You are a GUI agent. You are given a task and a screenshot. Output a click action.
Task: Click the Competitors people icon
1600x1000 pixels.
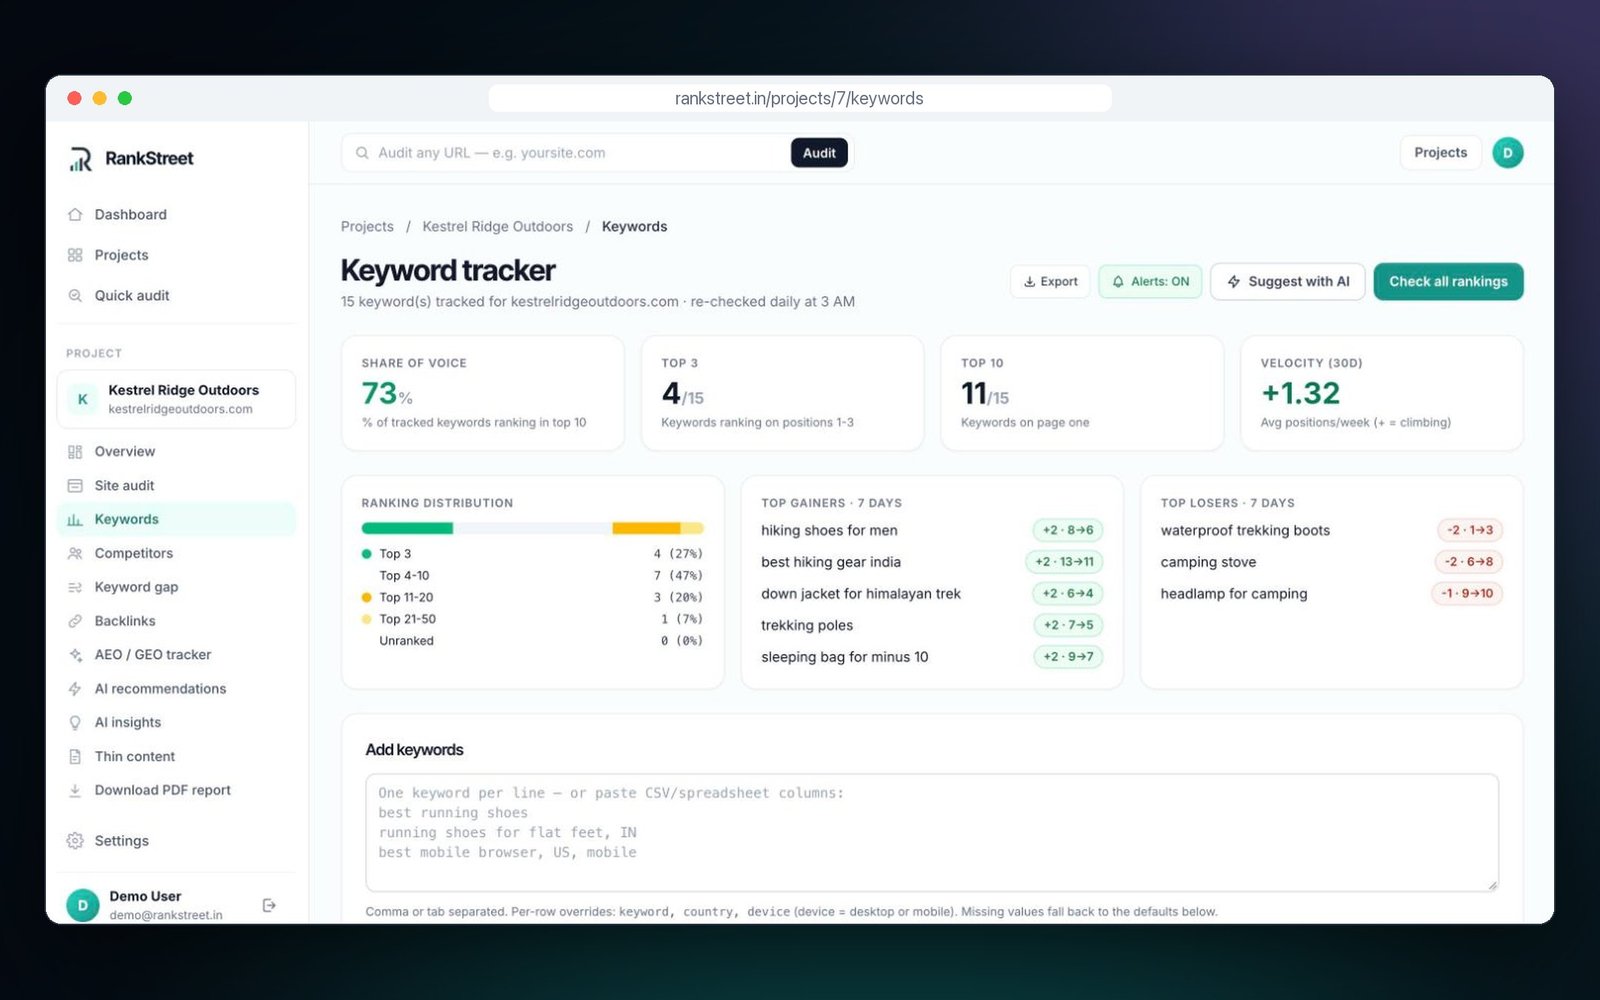pos(75,553)
